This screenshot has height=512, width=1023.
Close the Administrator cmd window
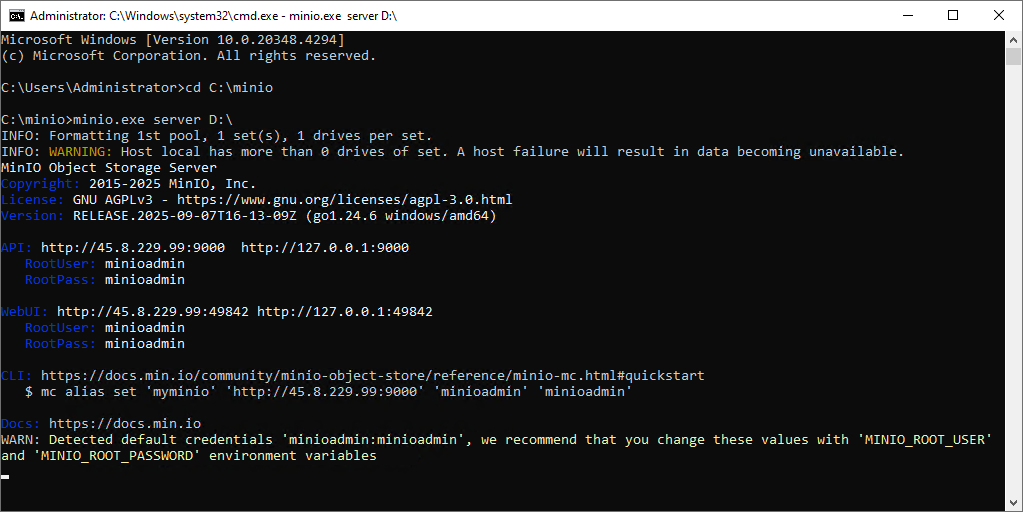point(999,15)
